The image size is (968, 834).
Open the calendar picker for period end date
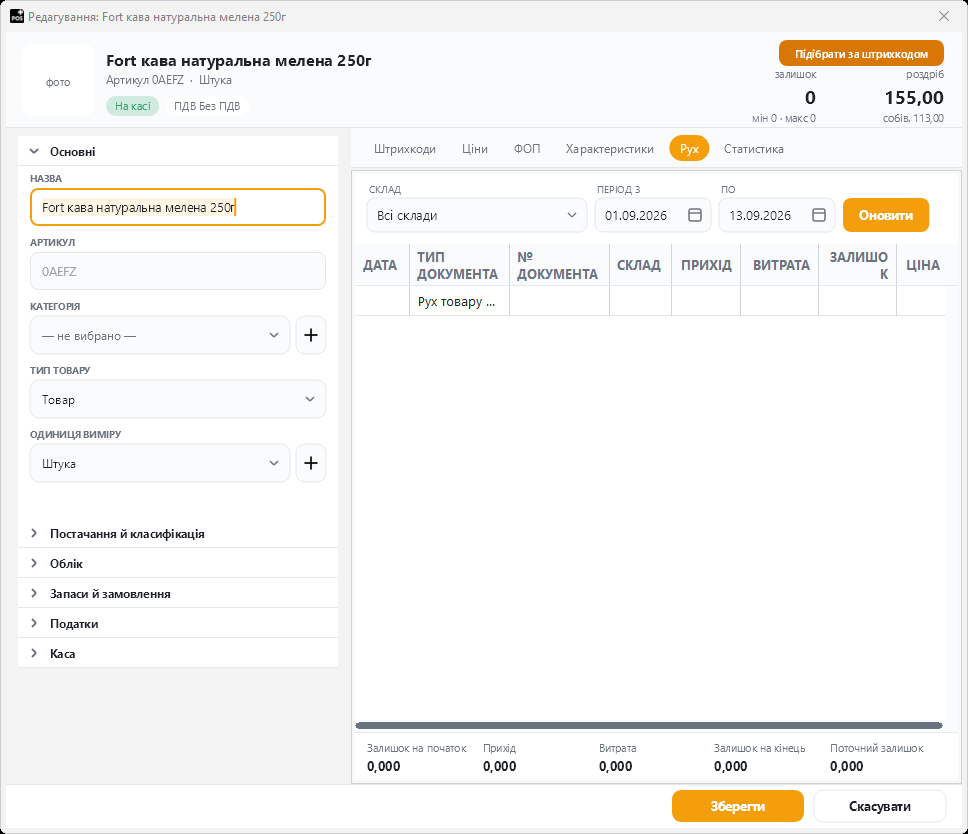click(x=819, y=215)
